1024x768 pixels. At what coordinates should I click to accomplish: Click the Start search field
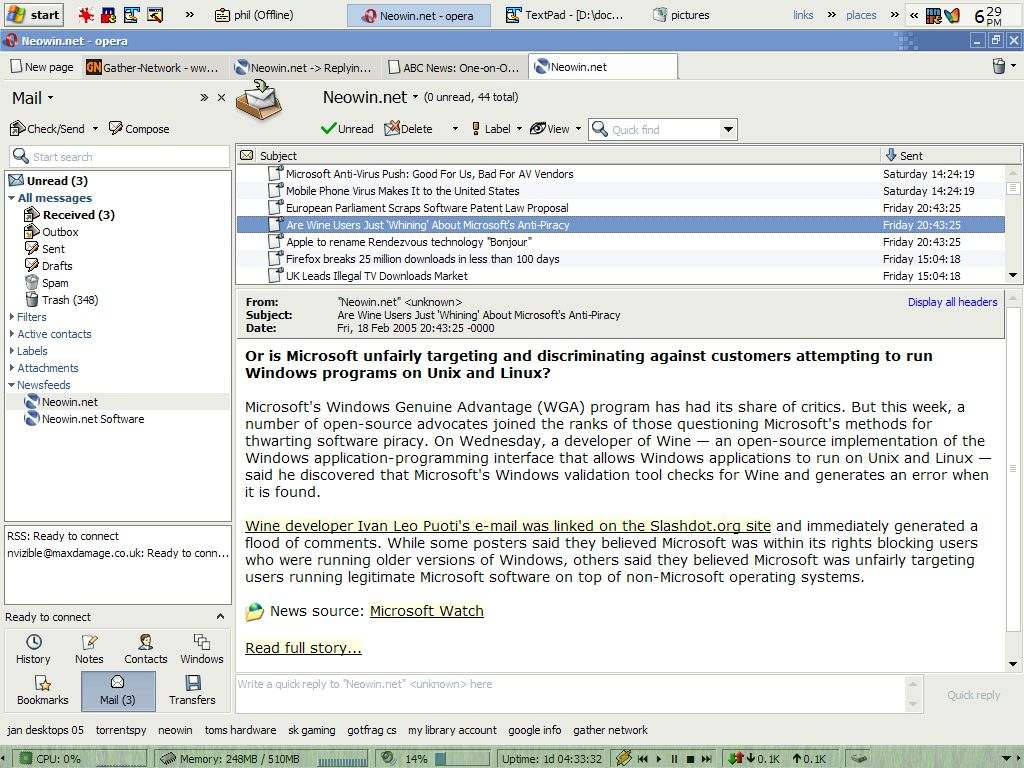pos(120,156)
